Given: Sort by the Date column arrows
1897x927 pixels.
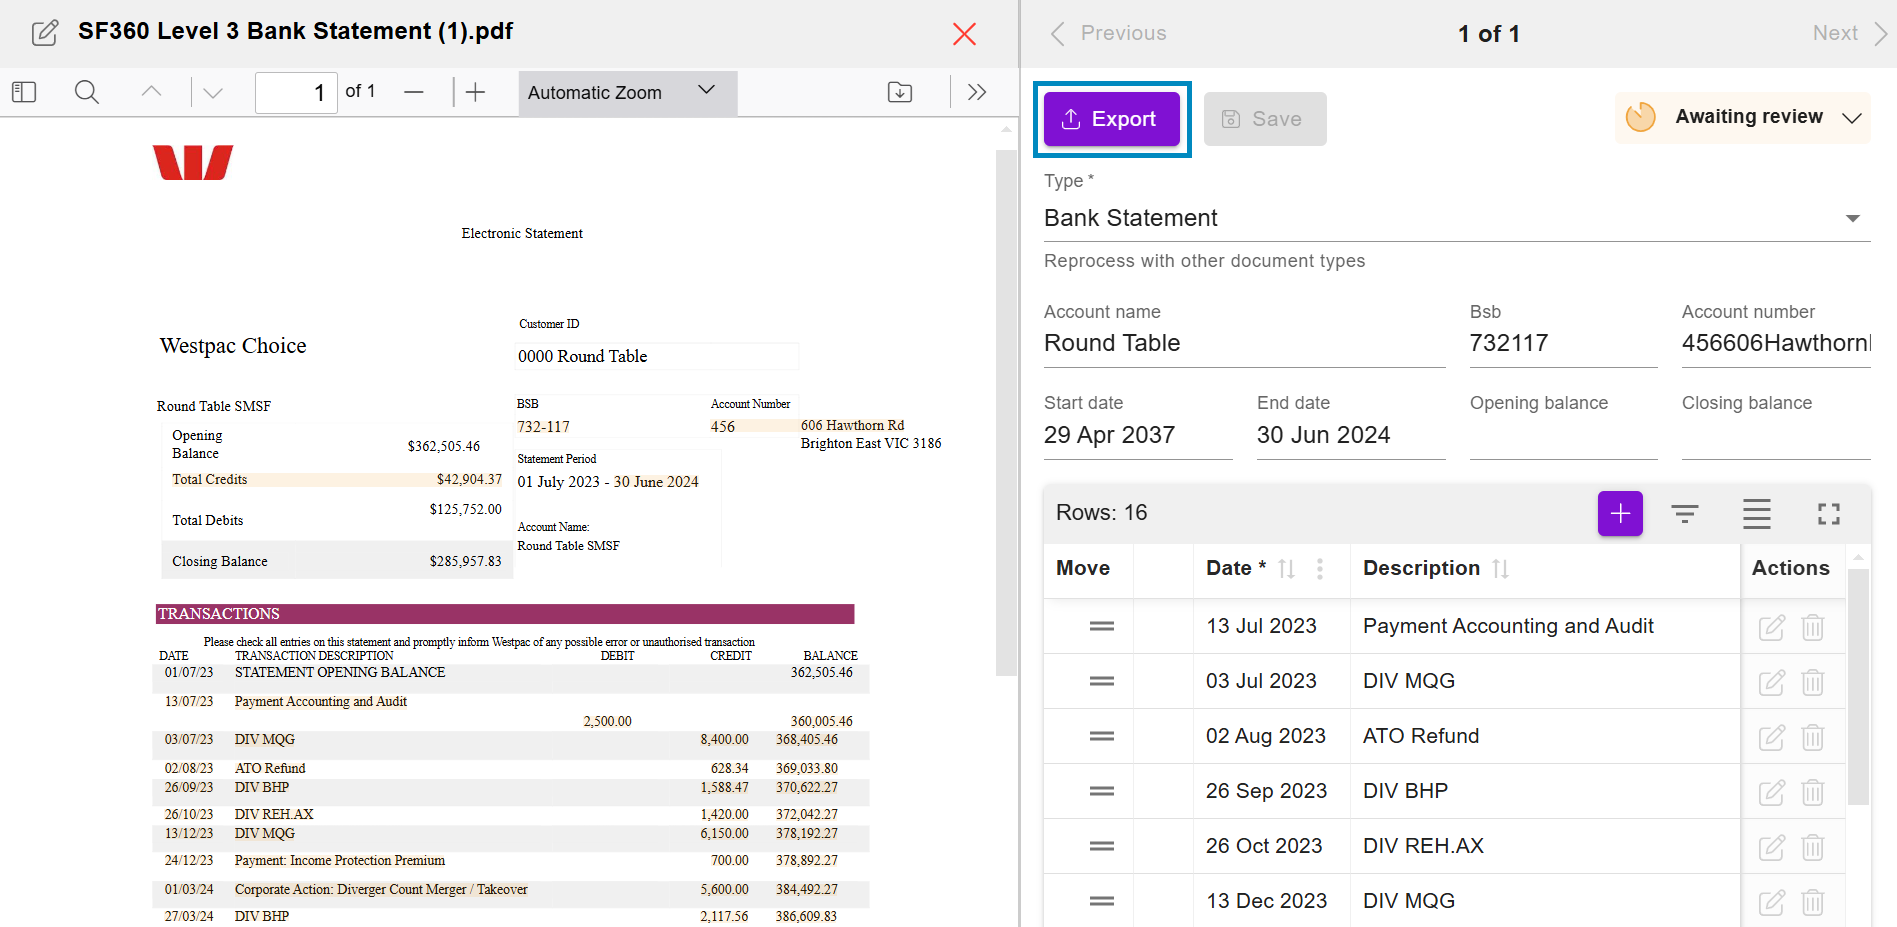Looking at the screenshot, I should [x=1287, y=569].
